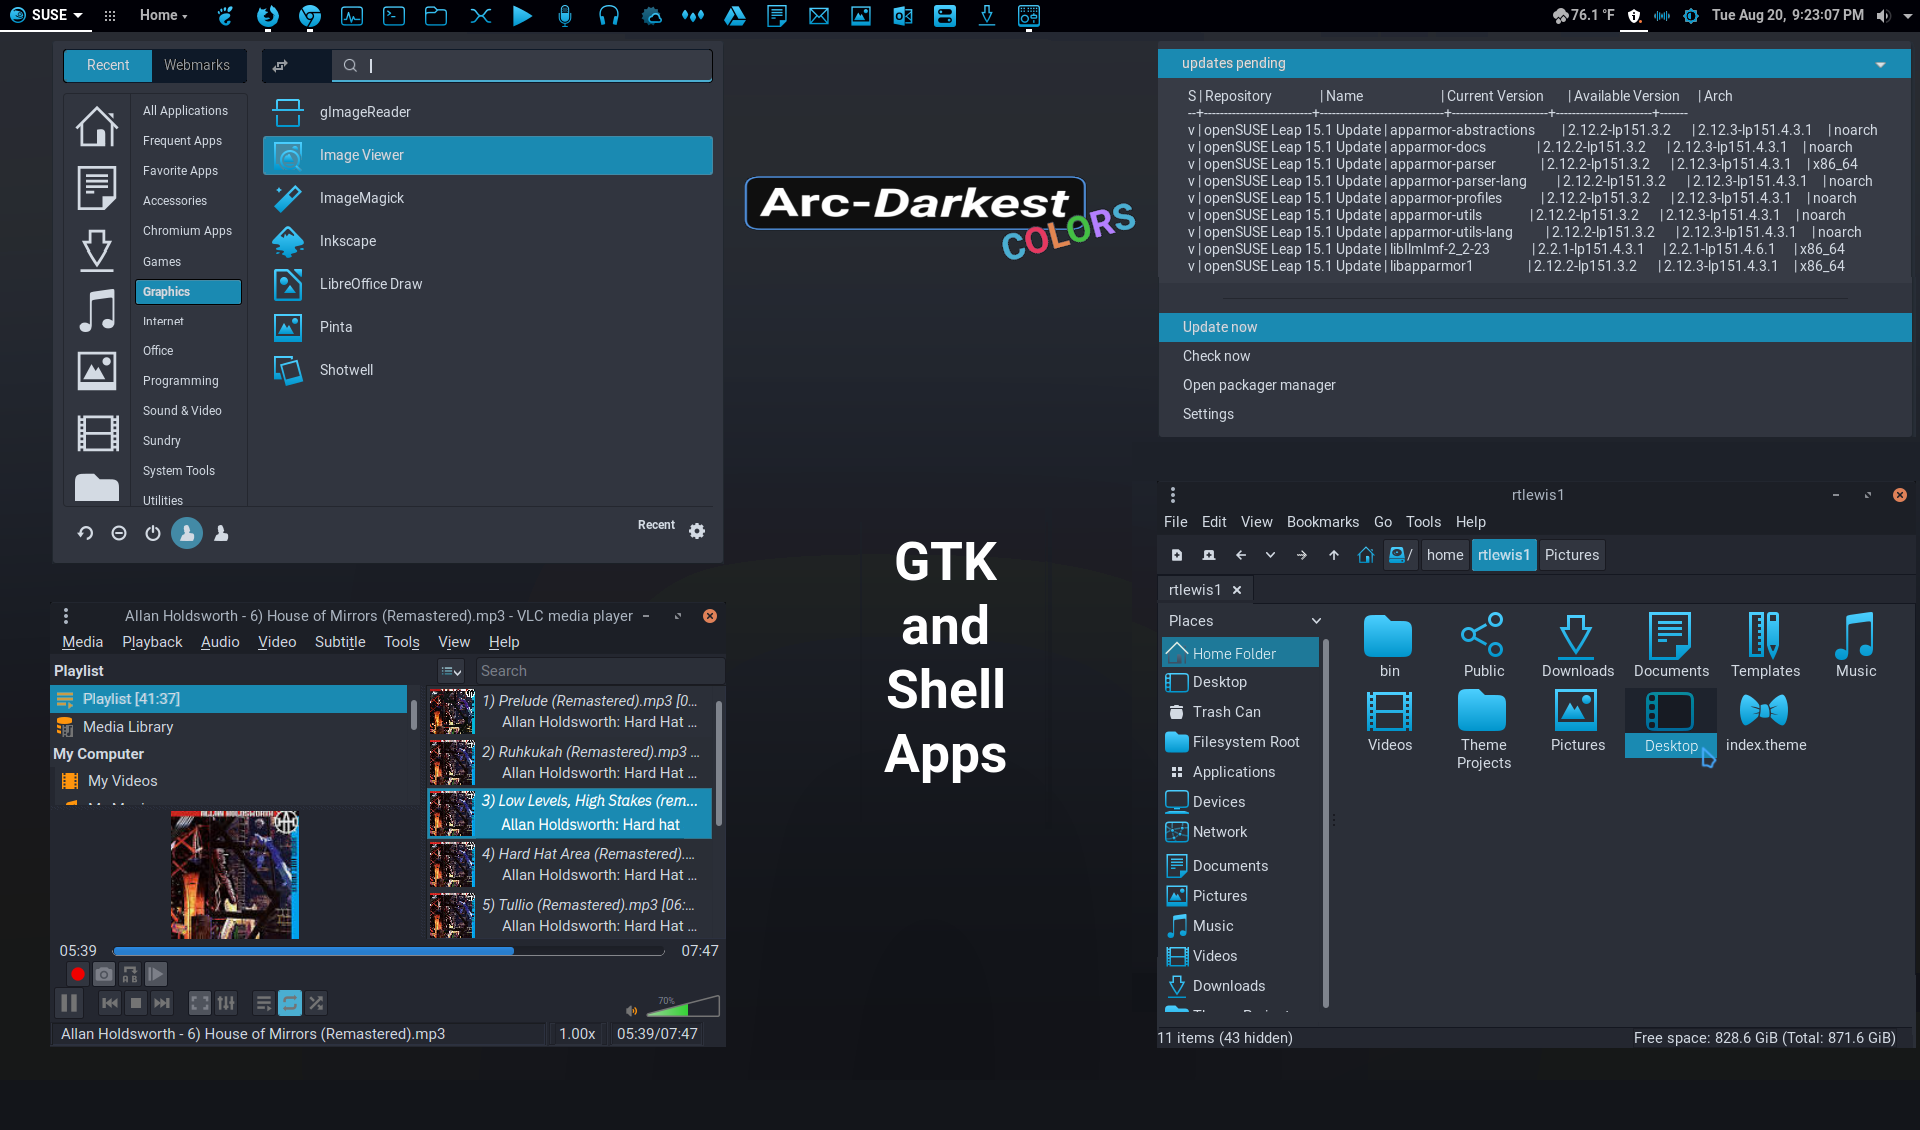Screen dimensions: 1920x1130
Task: Click Update now
Action: point(1535,327)
